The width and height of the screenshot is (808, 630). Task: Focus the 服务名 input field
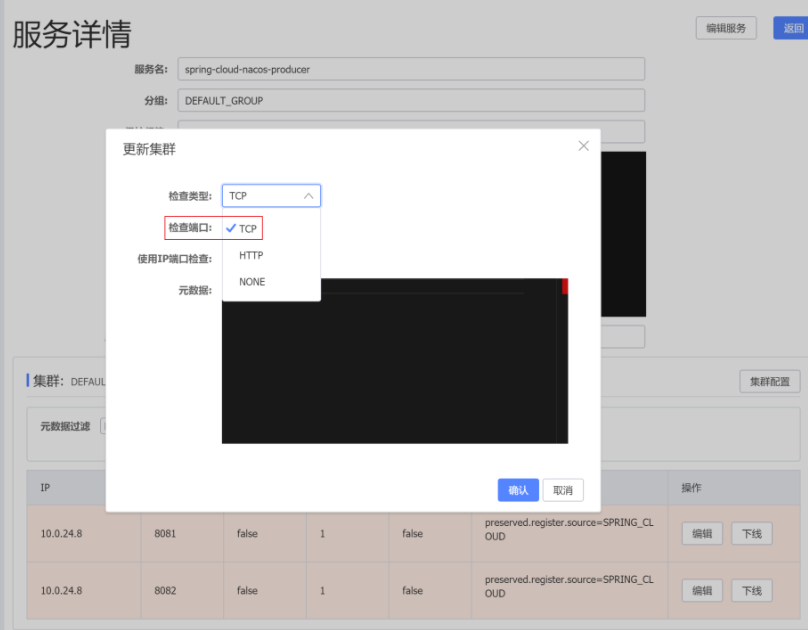[411, 69]
